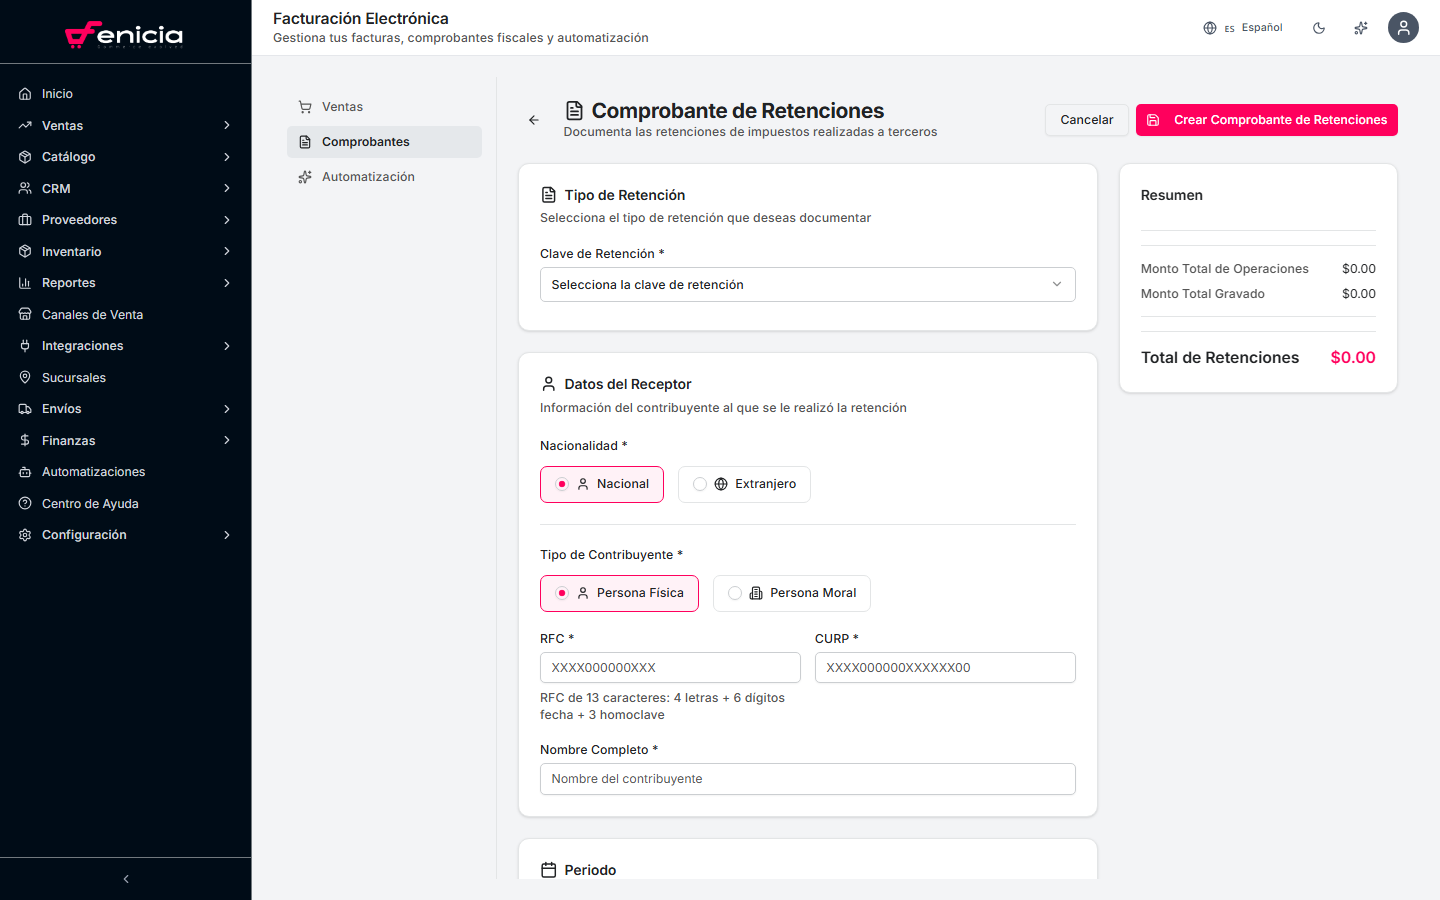
Task: Click the AI sparkles icon in header
Action: (1361, 28)
